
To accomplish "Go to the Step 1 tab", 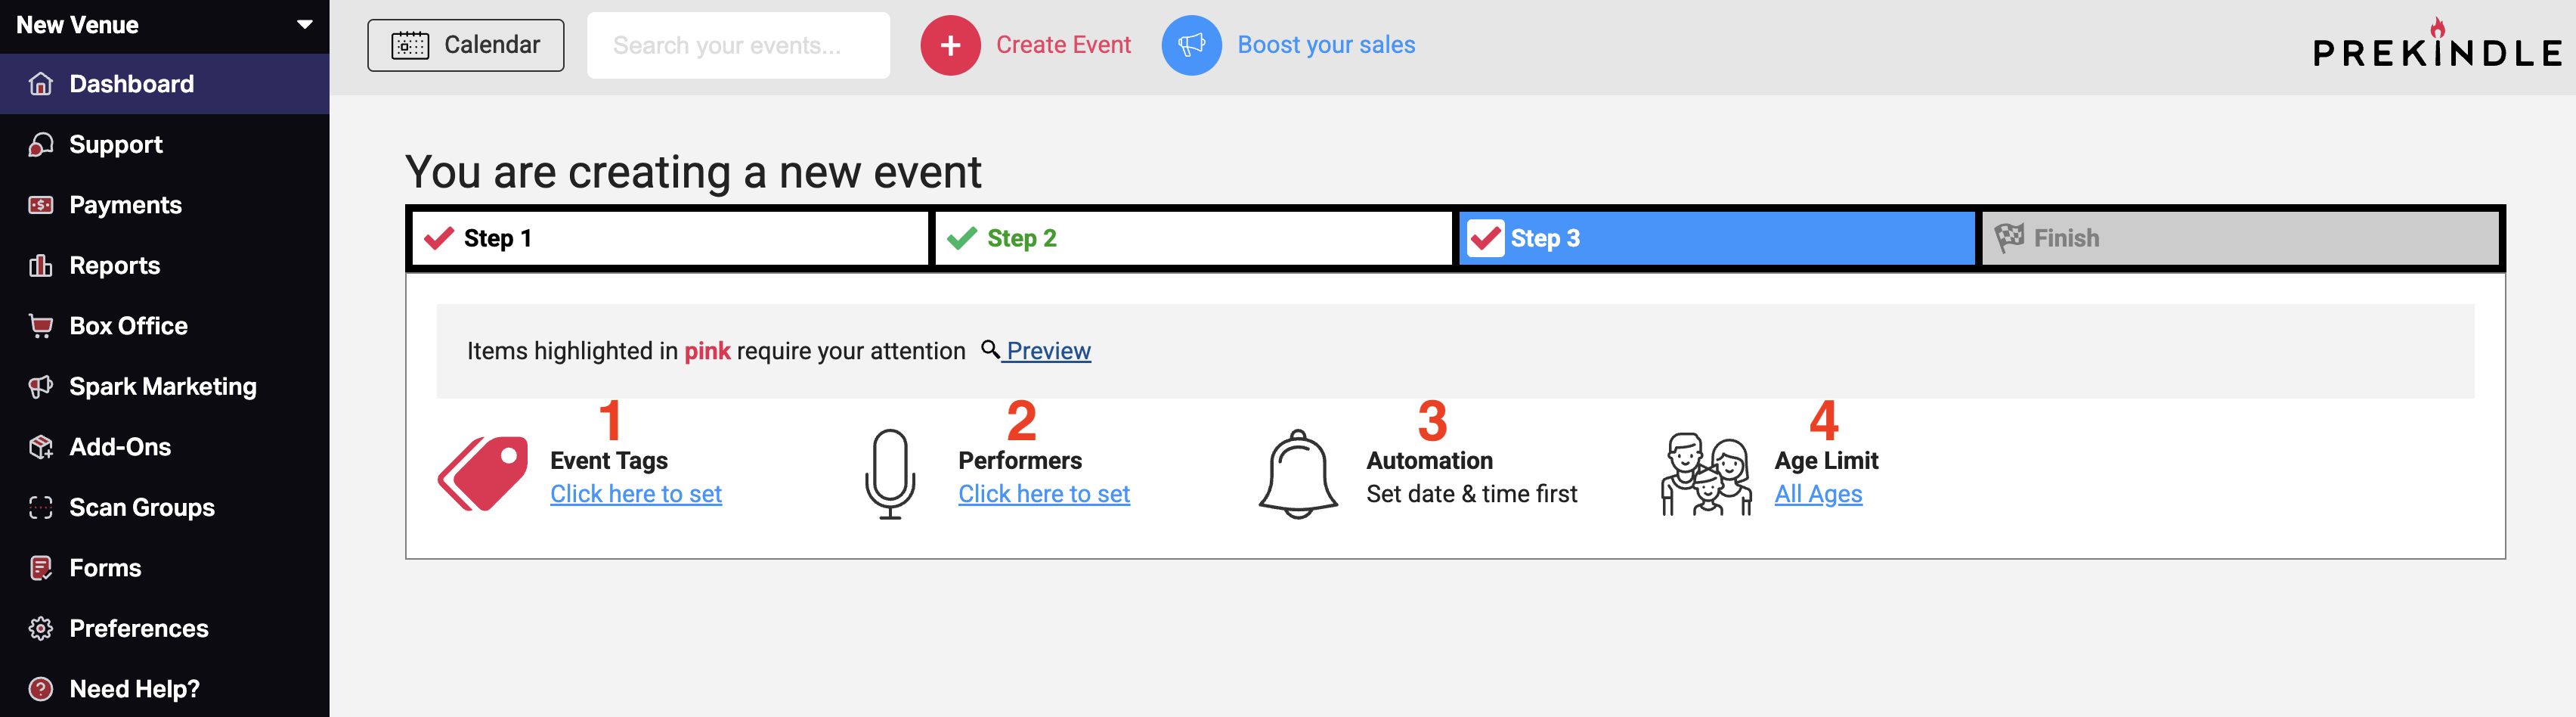I will 670,238.
